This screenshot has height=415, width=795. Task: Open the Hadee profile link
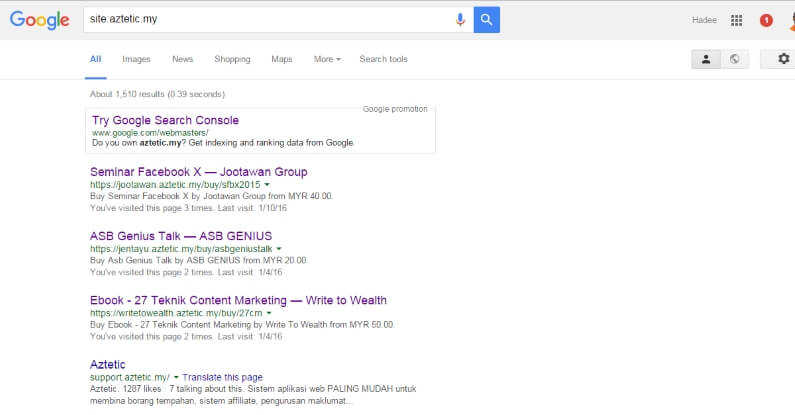[704, 20]
